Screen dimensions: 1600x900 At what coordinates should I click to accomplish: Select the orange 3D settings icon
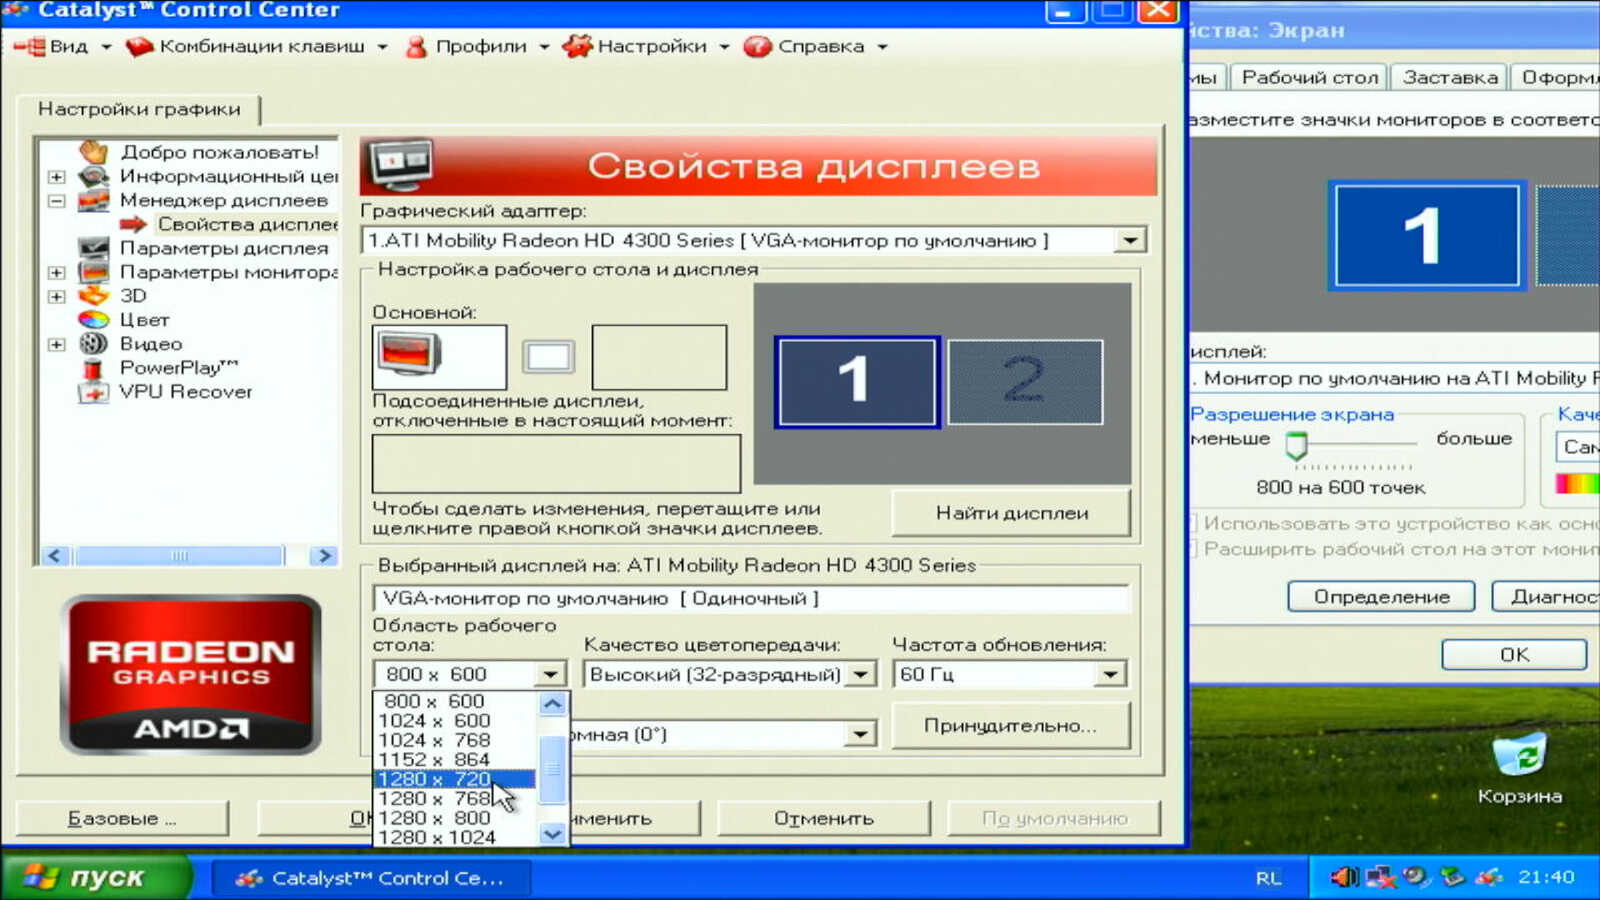click(x=93, y=296)
